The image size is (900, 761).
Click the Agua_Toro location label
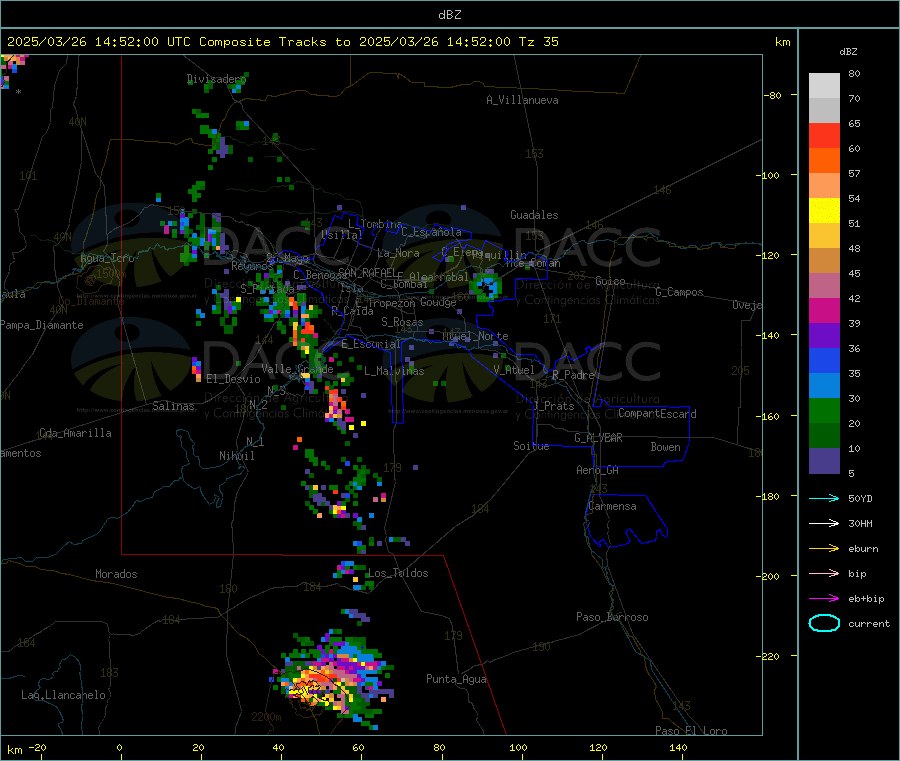coord(107,258)
